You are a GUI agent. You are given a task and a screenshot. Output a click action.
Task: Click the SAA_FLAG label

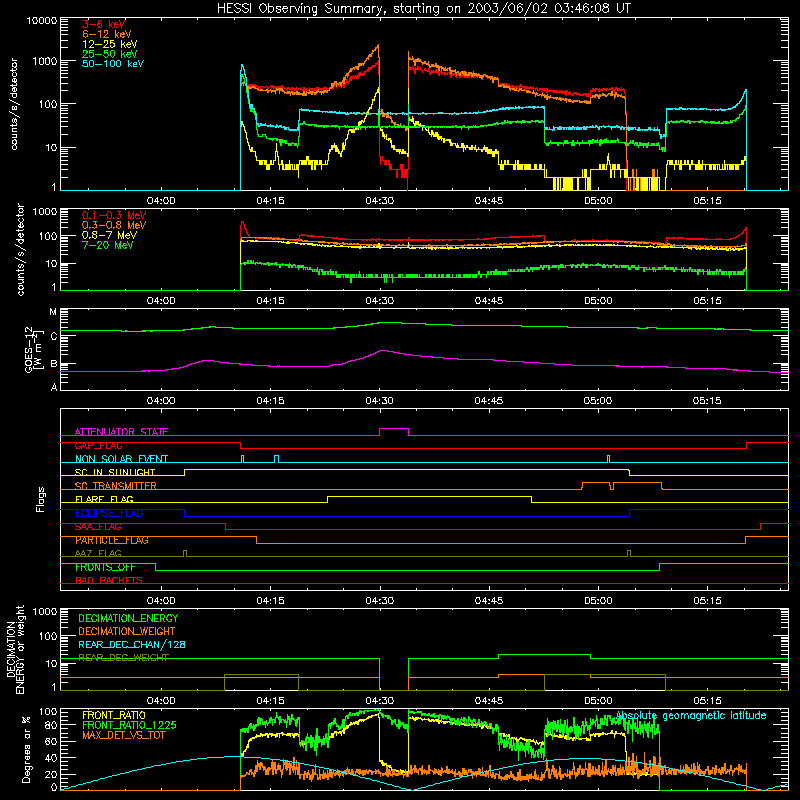coord(98,527)
